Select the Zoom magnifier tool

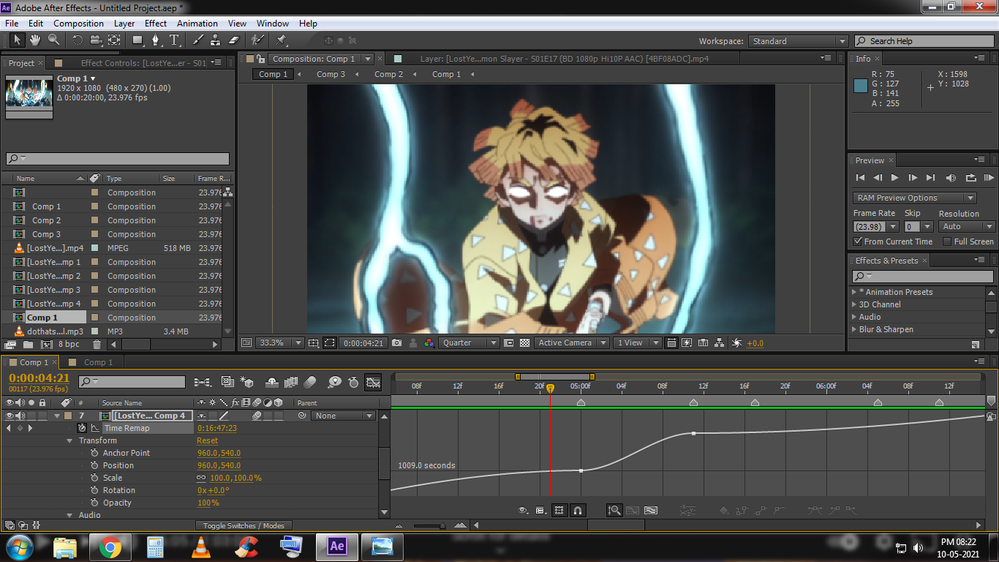coord(54,40)
